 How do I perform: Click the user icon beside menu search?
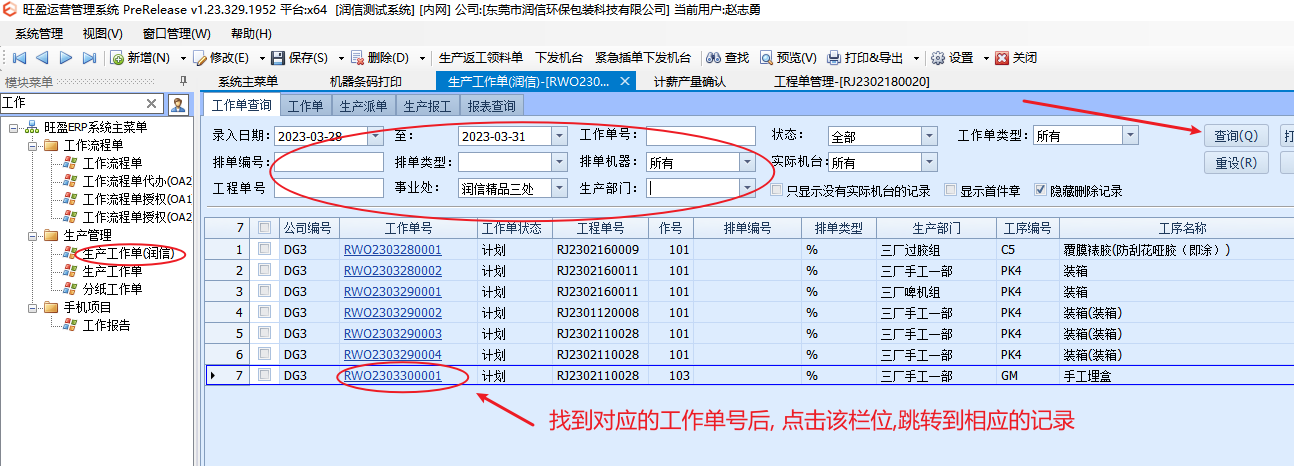pyautogui.click(x=178, y=103)
